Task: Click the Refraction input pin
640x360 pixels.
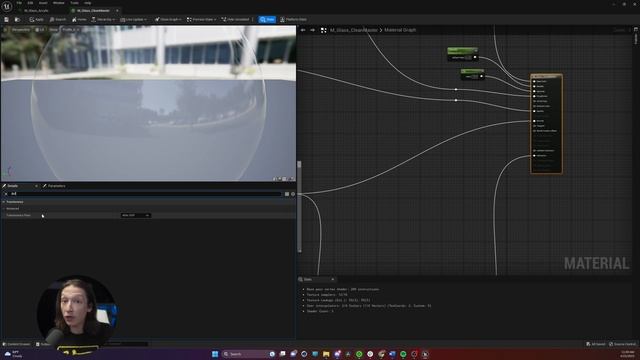Action: (x=534, y=156)
